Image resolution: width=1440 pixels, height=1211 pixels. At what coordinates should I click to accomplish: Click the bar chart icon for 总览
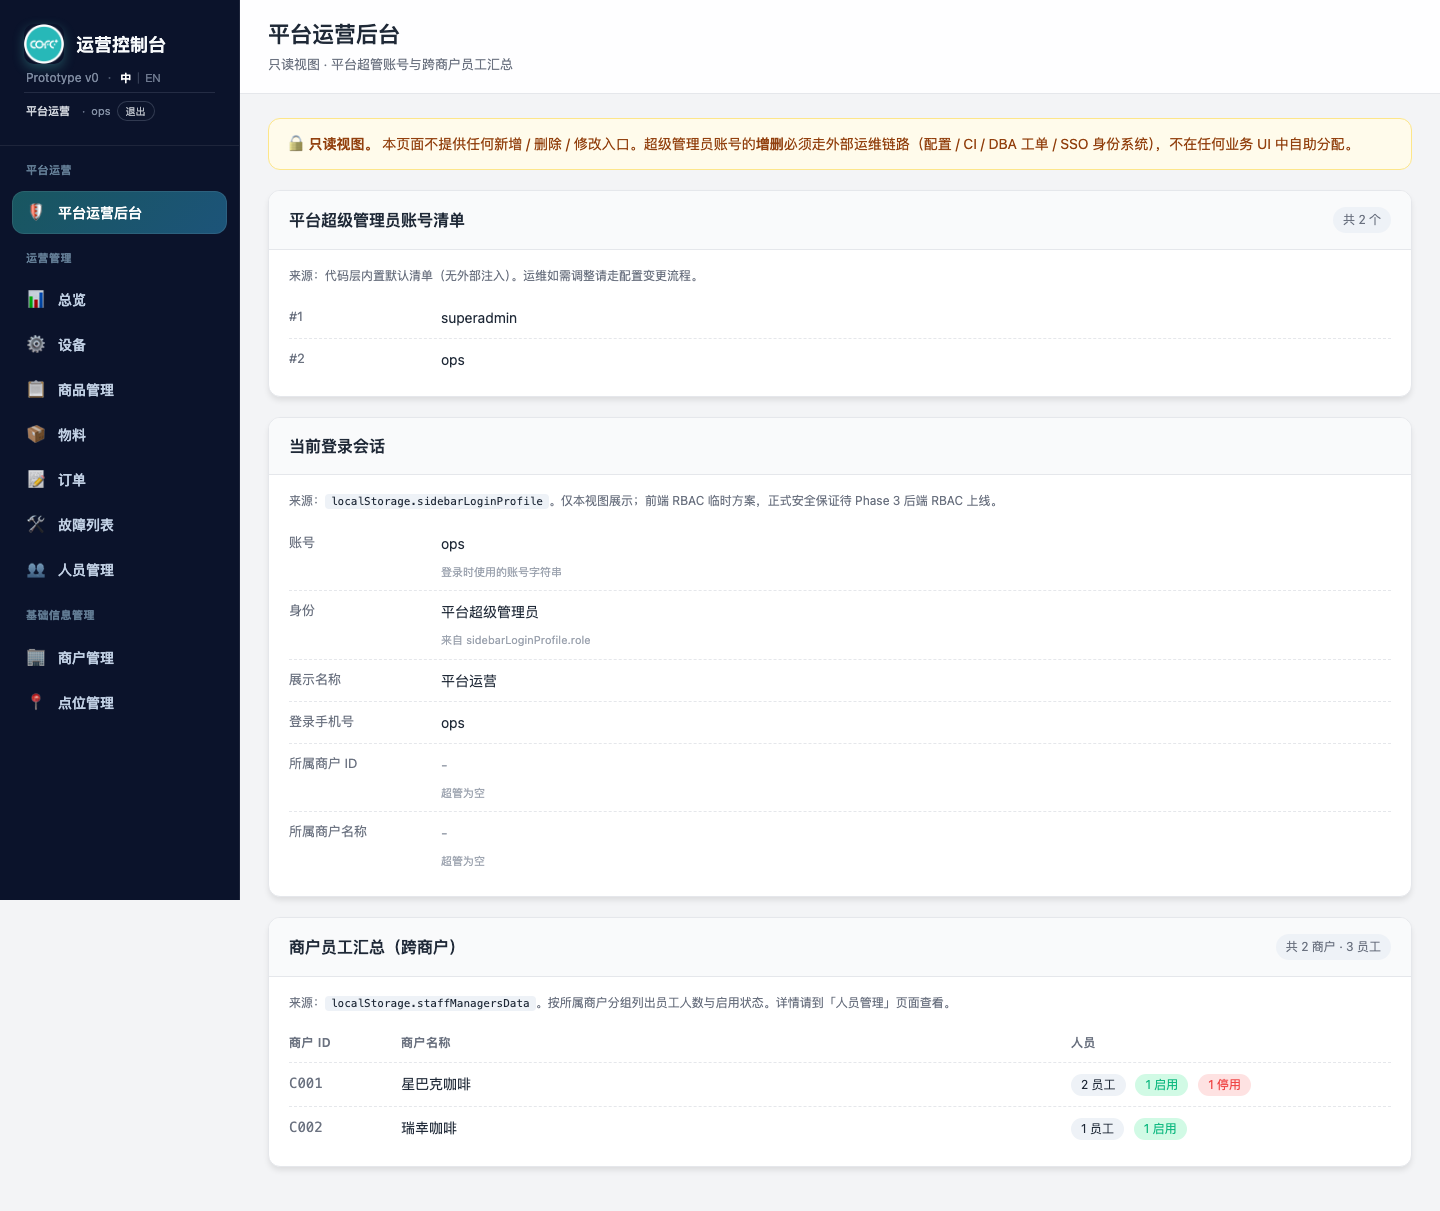pyautogui.click(x=36, y=299)
